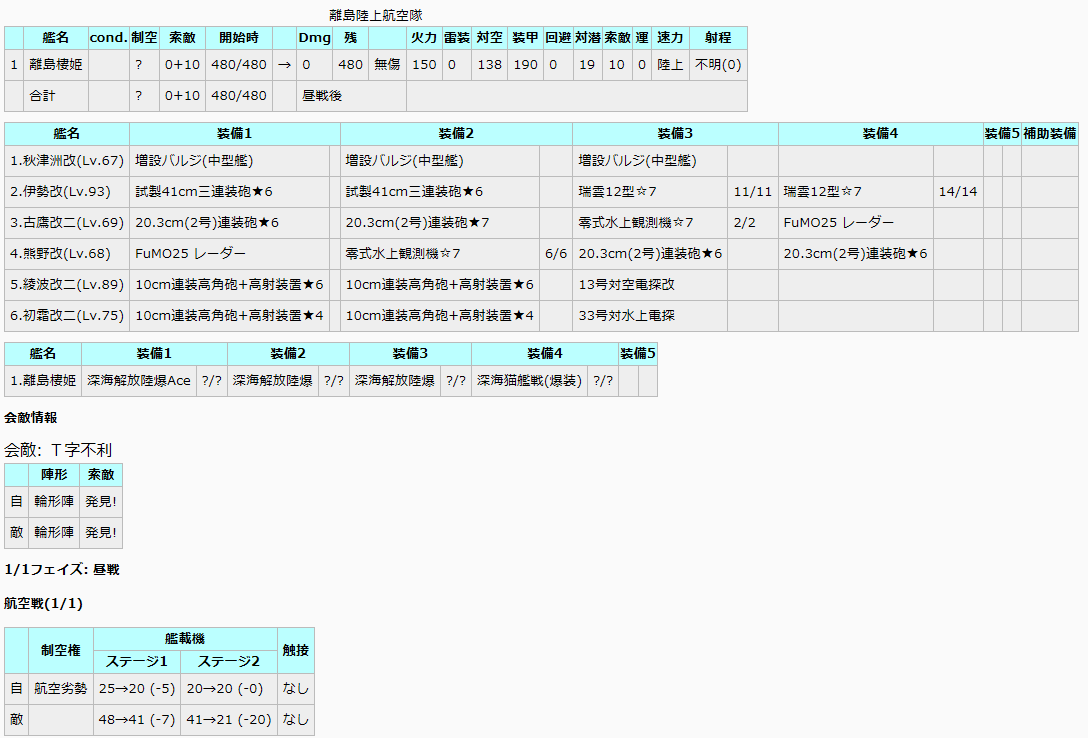Click the 離島棲姫 name in the top table
1088x738 pixels.
(x=56, y=65)
